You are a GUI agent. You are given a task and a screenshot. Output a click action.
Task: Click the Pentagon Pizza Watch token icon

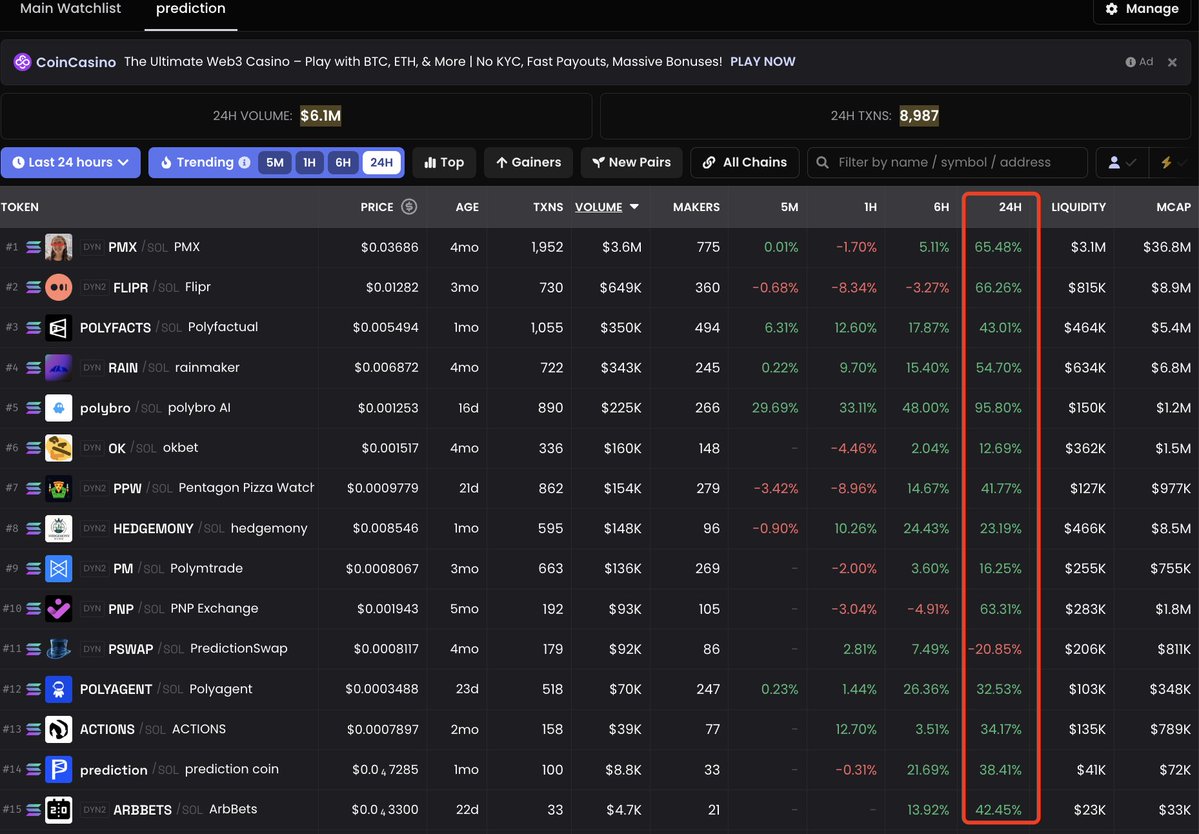point(59,488)
